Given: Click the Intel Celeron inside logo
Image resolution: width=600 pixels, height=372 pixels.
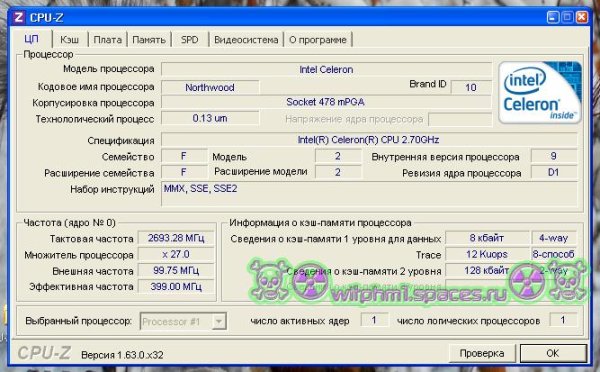Looking at the screenshot, I should (x=540, y=92).
